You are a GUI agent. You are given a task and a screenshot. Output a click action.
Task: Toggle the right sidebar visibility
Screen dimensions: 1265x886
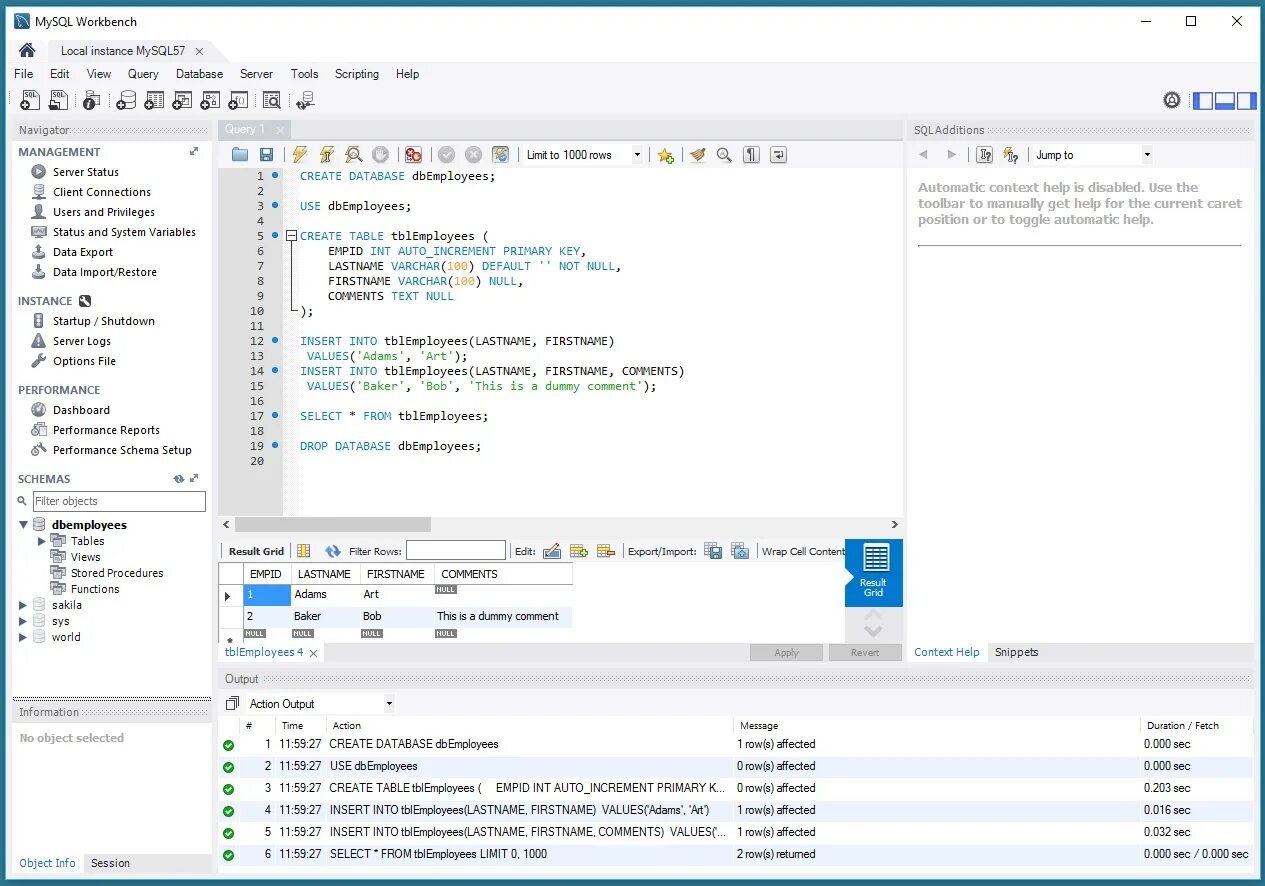1245,100
